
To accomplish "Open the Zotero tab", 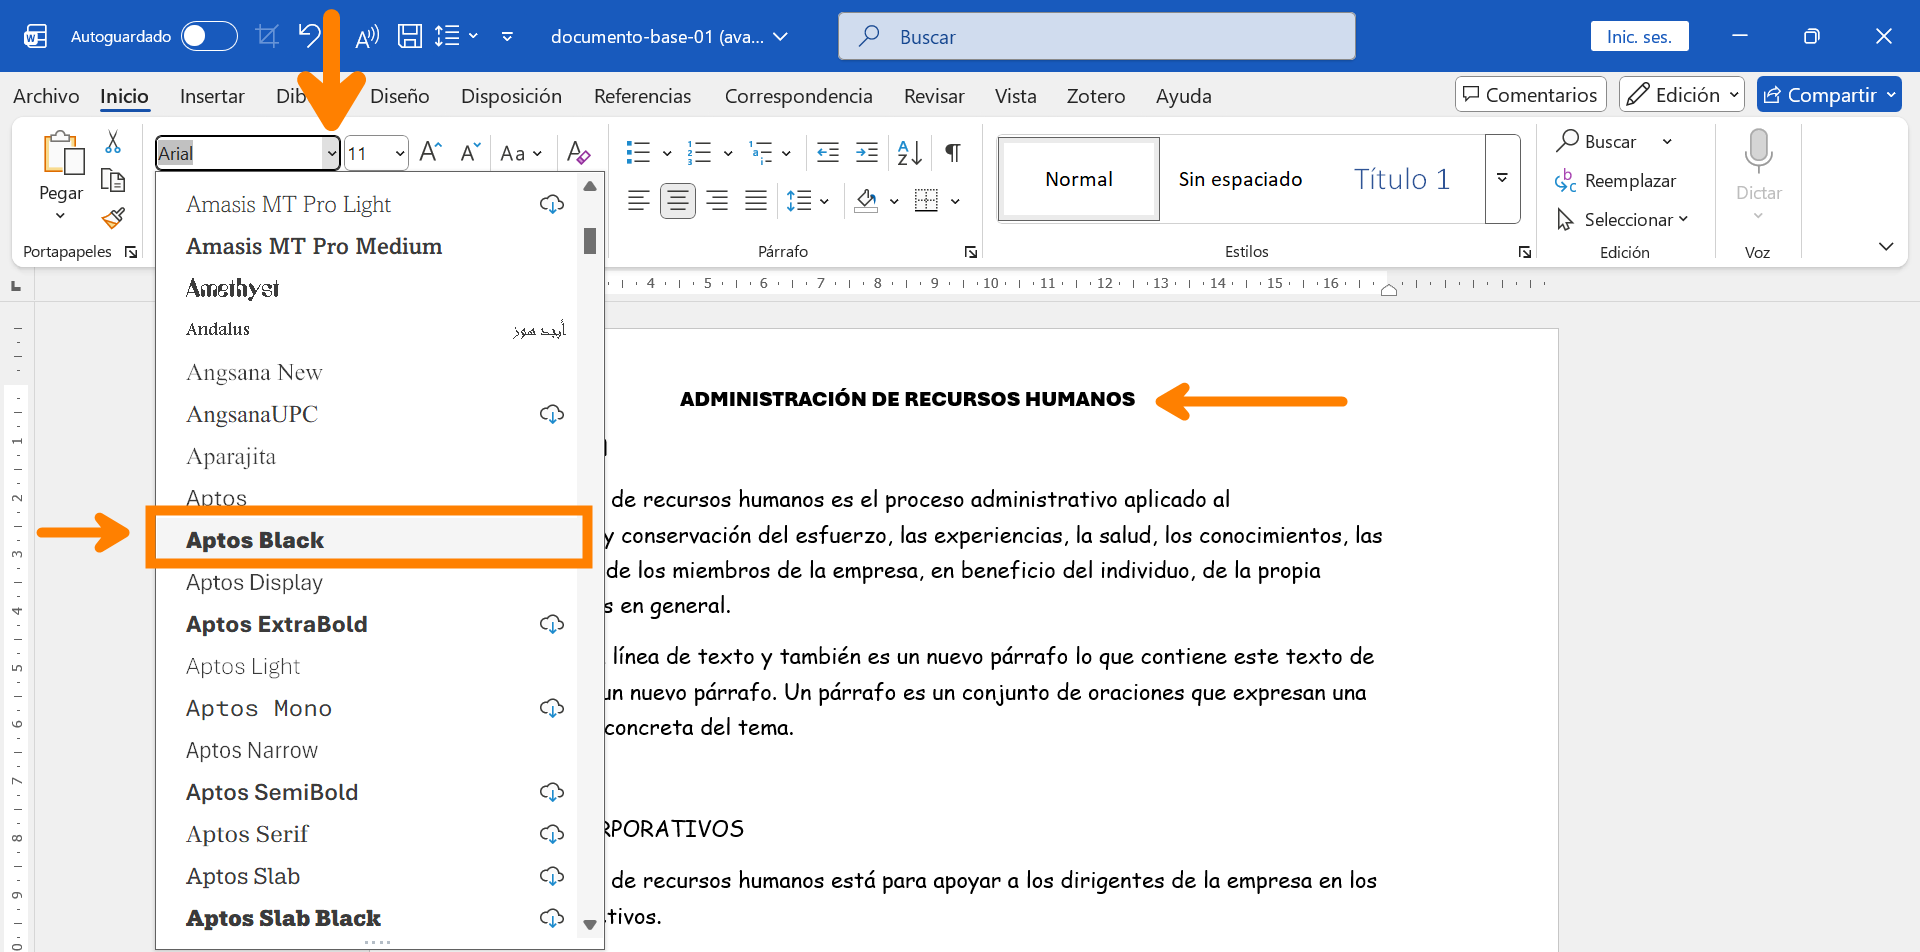I will tap(1096, 95).
